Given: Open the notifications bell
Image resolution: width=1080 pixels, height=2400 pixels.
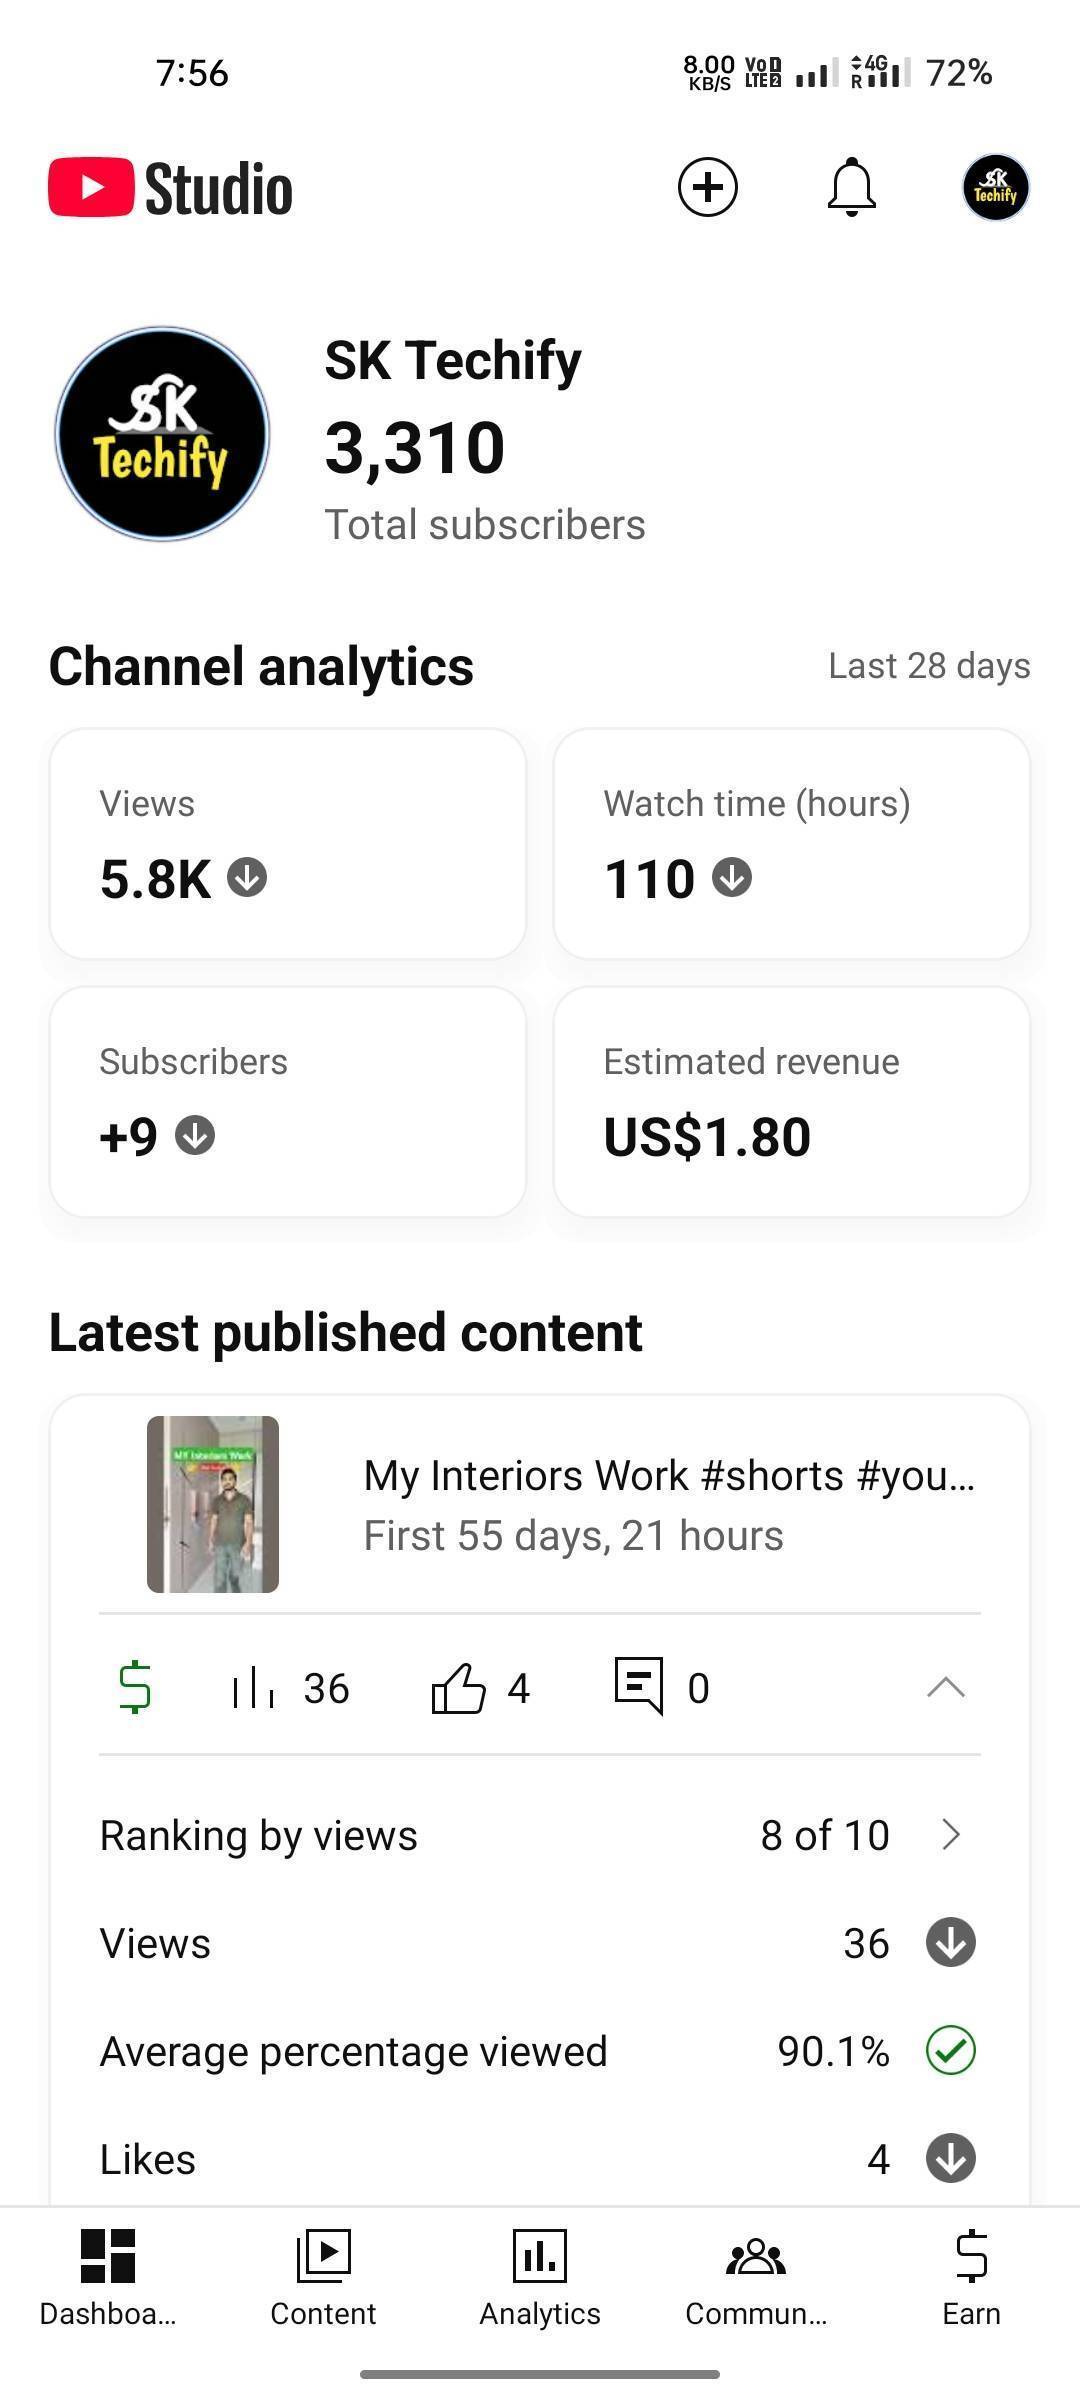Looking at the screenshot, I should point(852,187).
